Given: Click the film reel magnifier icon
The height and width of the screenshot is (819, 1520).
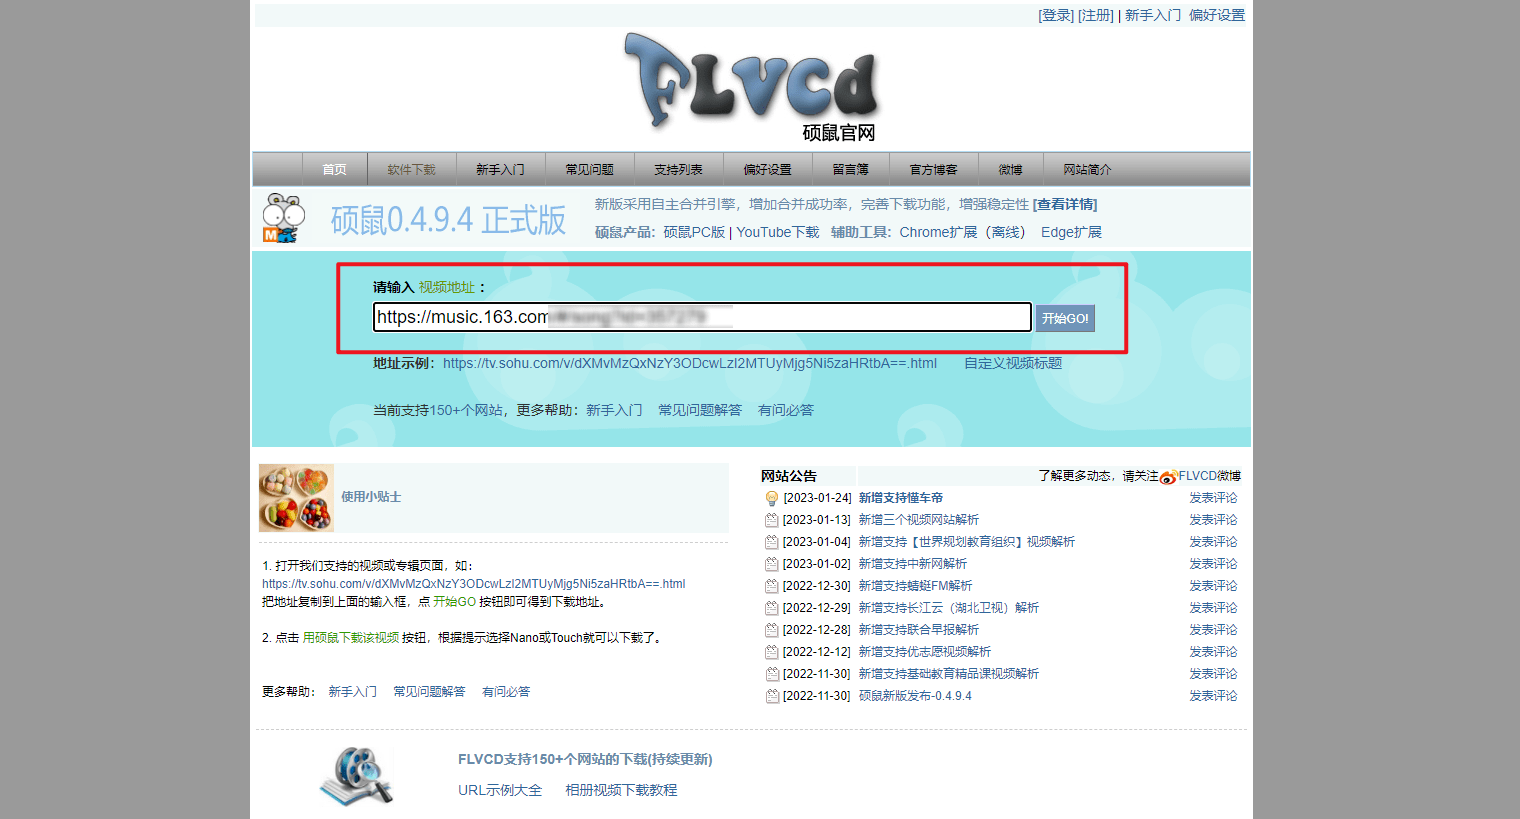Looking at the screenshot, I should click(357, 776).
